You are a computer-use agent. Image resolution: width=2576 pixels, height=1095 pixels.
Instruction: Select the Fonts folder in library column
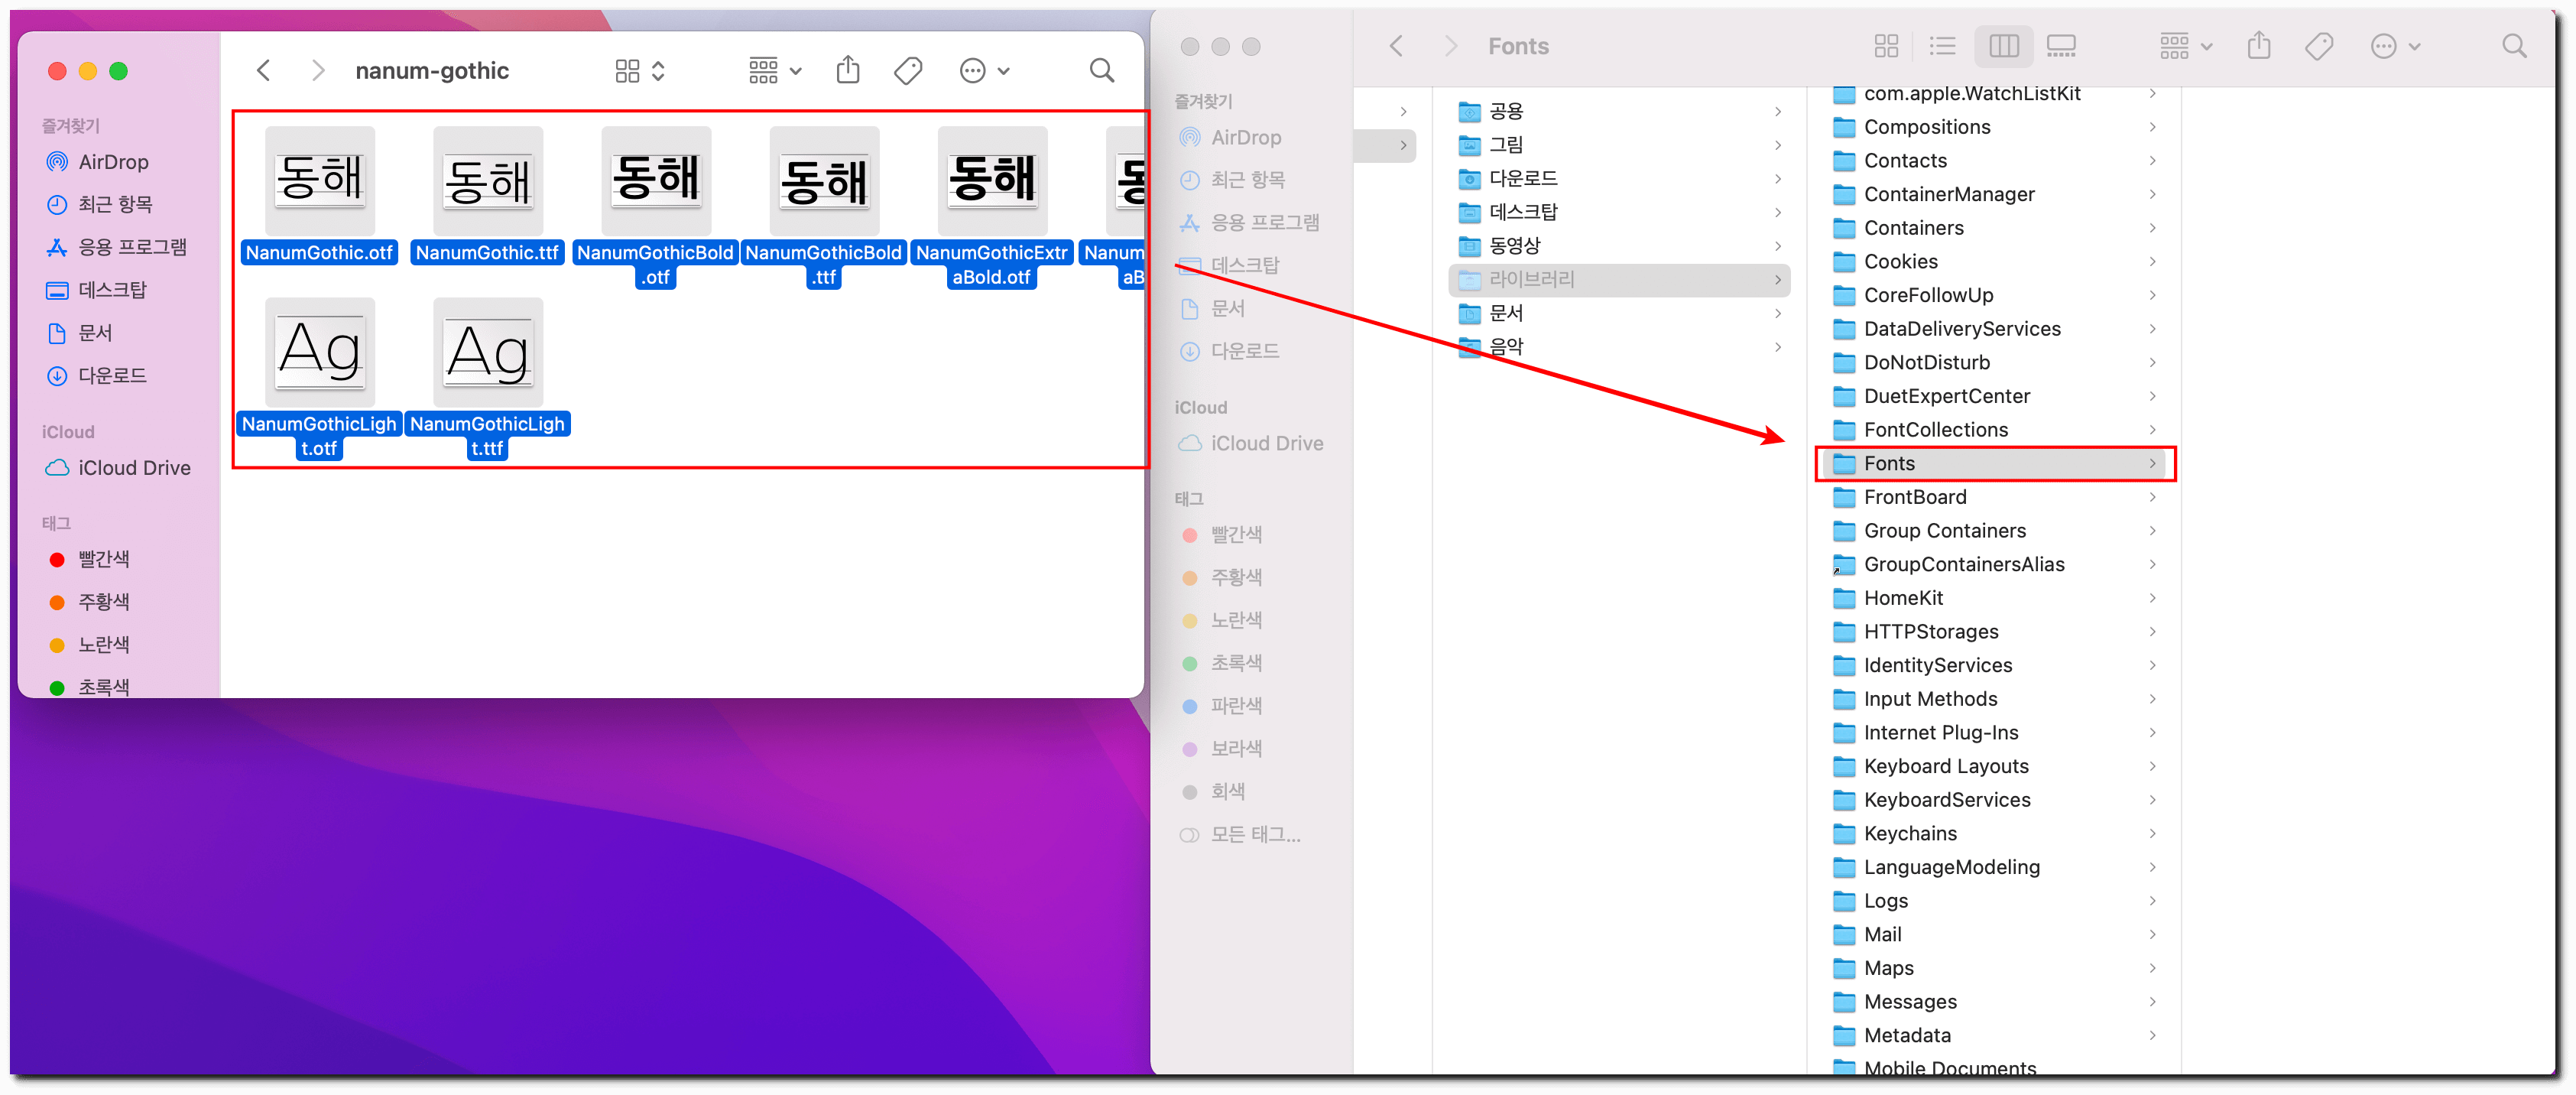coord(1995,464)
